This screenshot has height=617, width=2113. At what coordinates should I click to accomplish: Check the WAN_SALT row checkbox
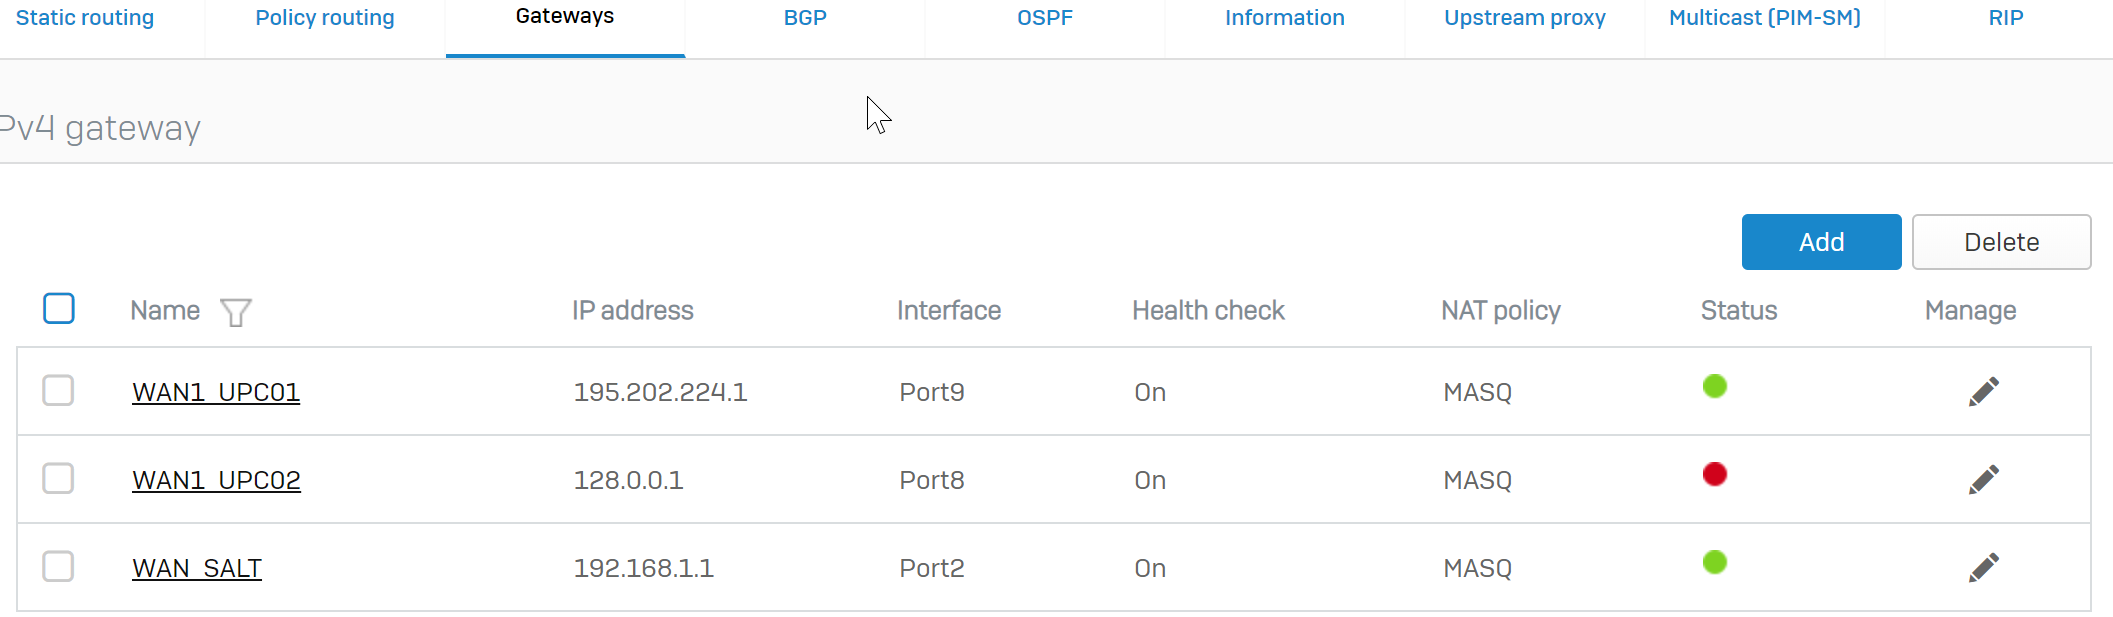point(58,566)
